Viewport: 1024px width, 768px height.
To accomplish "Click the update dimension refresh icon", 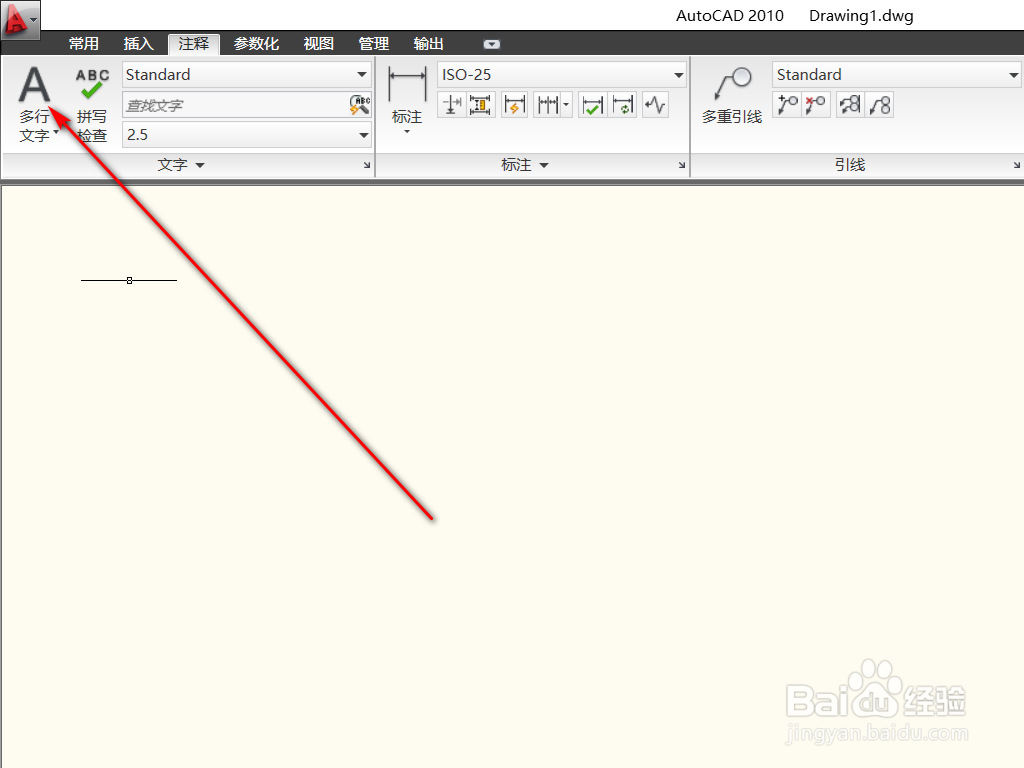I will (x=622, y=104).
